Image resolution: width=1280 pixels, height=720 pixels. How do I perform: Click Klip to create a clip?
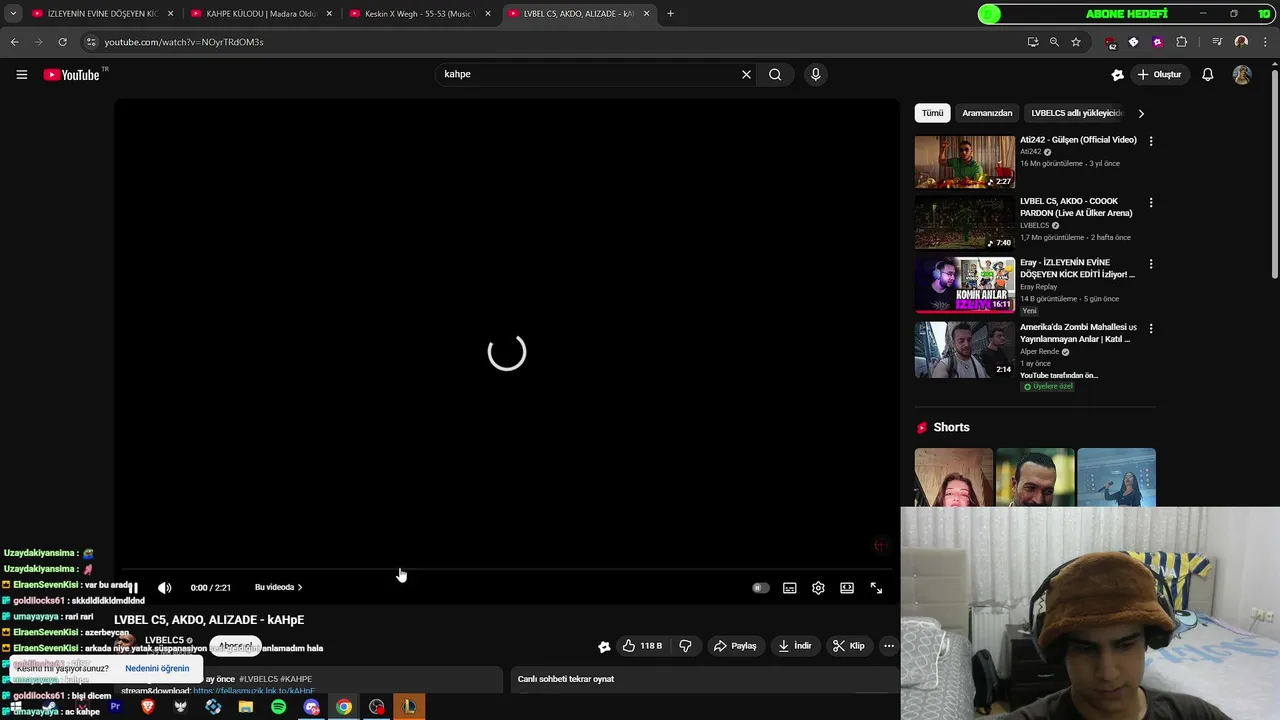pyautogui.click(x=849, y=646)
